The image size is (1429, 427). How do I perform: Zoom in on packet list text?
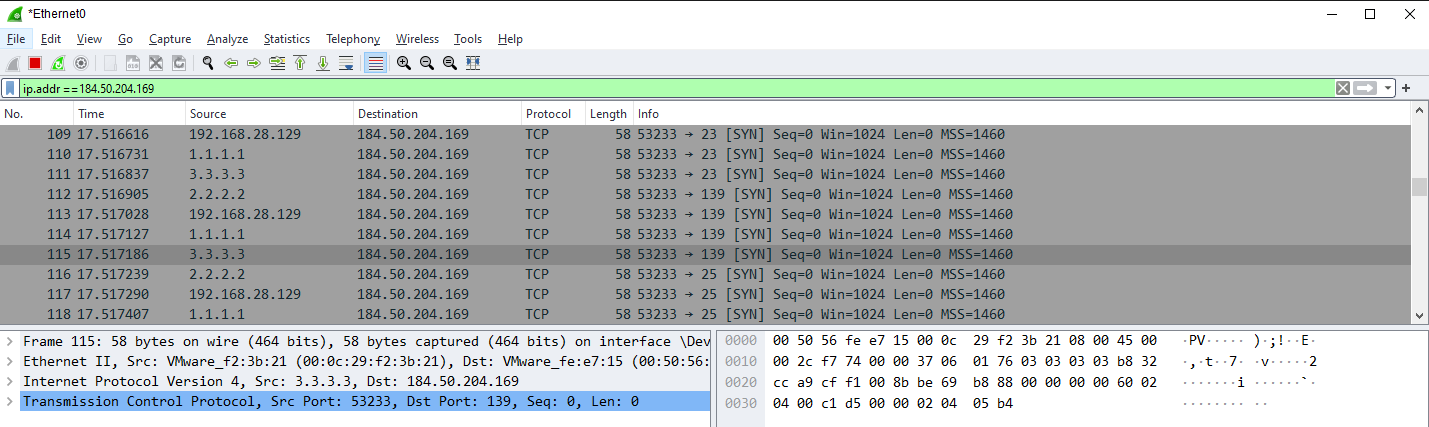pos(404,63)
